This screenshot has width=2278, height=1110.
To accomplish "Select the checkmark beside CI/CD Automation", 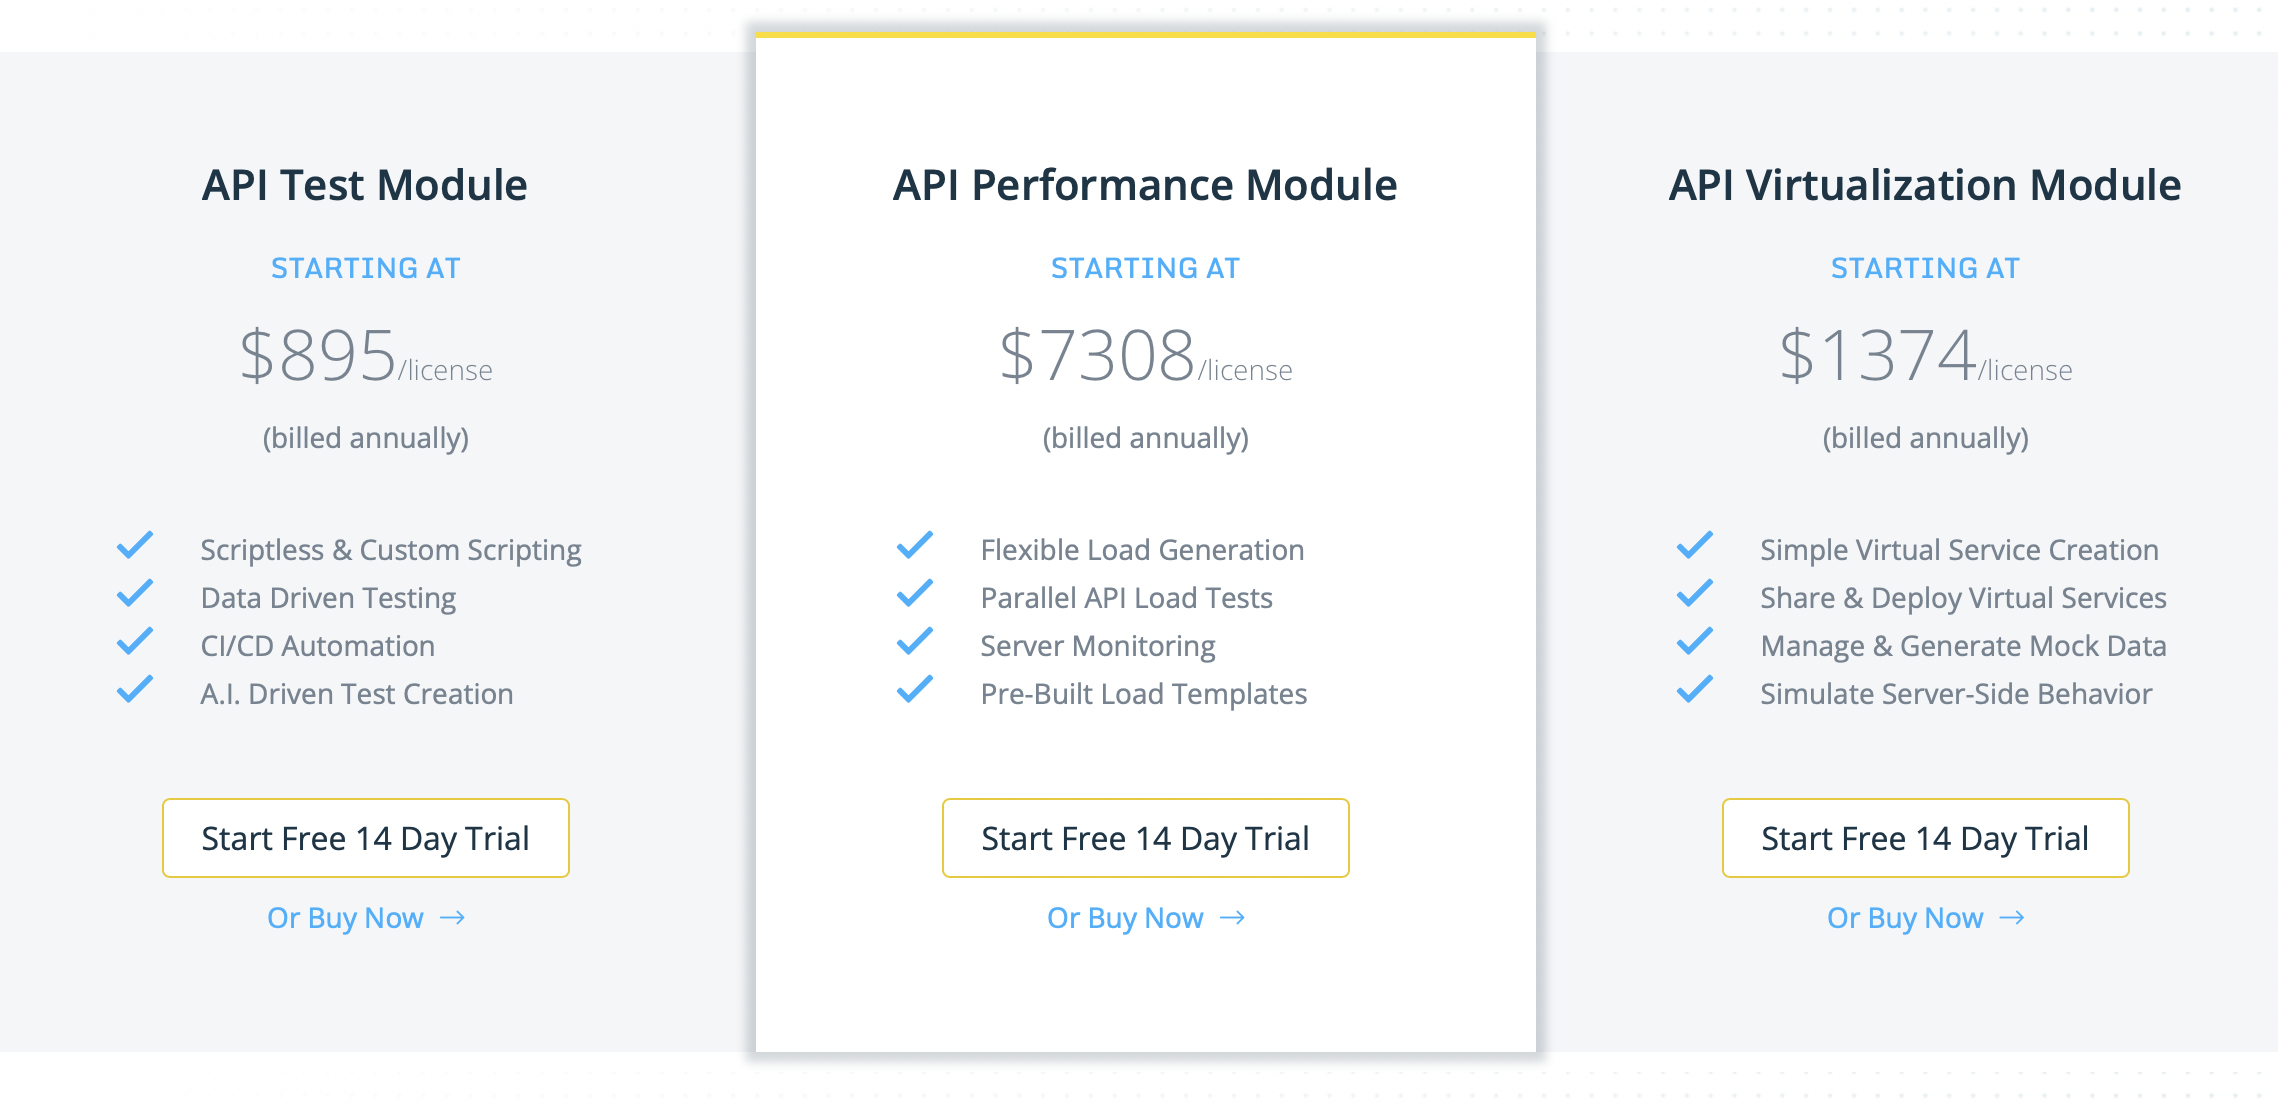I will (136, 642).
